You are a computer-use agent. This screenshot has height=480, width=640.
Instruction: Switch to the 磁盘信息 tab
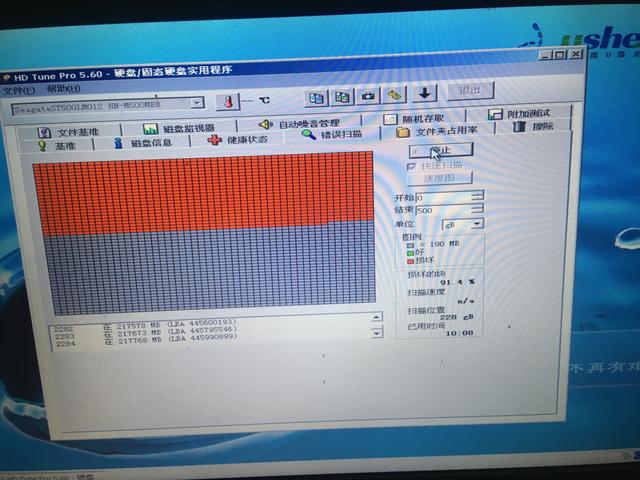click(142, 143)
